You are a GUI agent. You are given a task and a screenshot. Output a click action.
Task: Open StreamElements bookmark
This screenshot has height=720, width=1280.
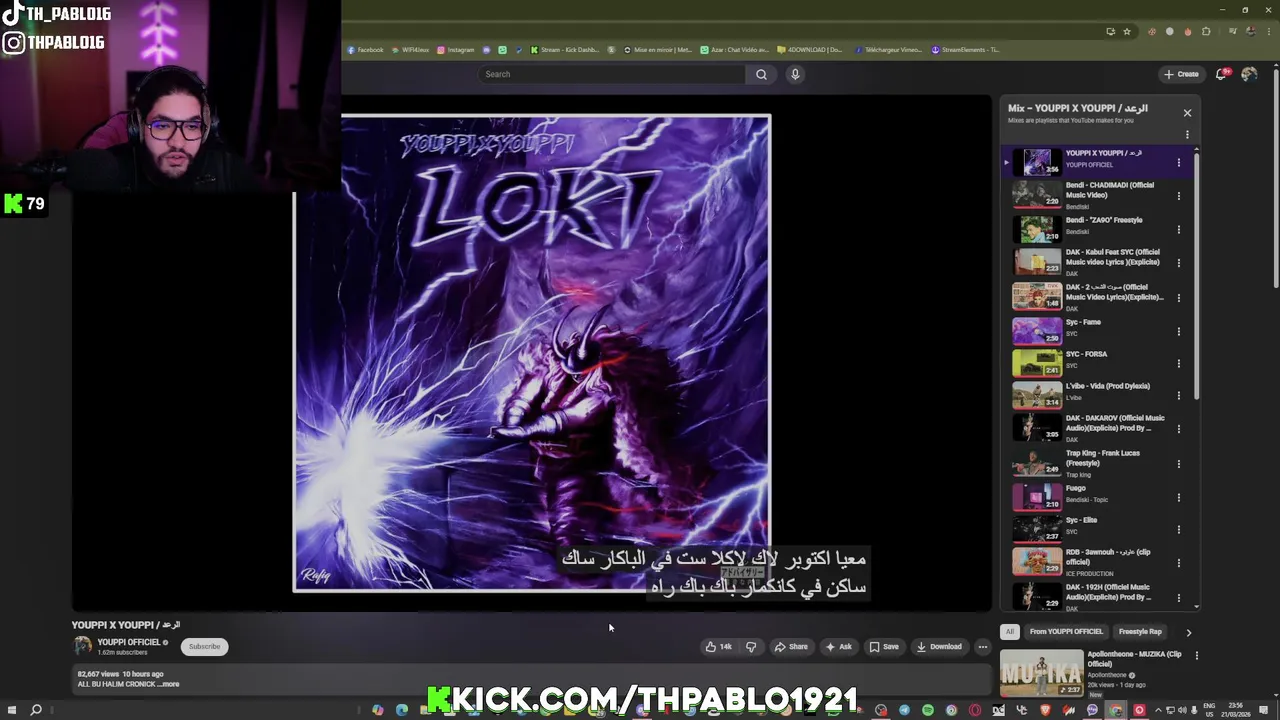(x=966, y=50)
